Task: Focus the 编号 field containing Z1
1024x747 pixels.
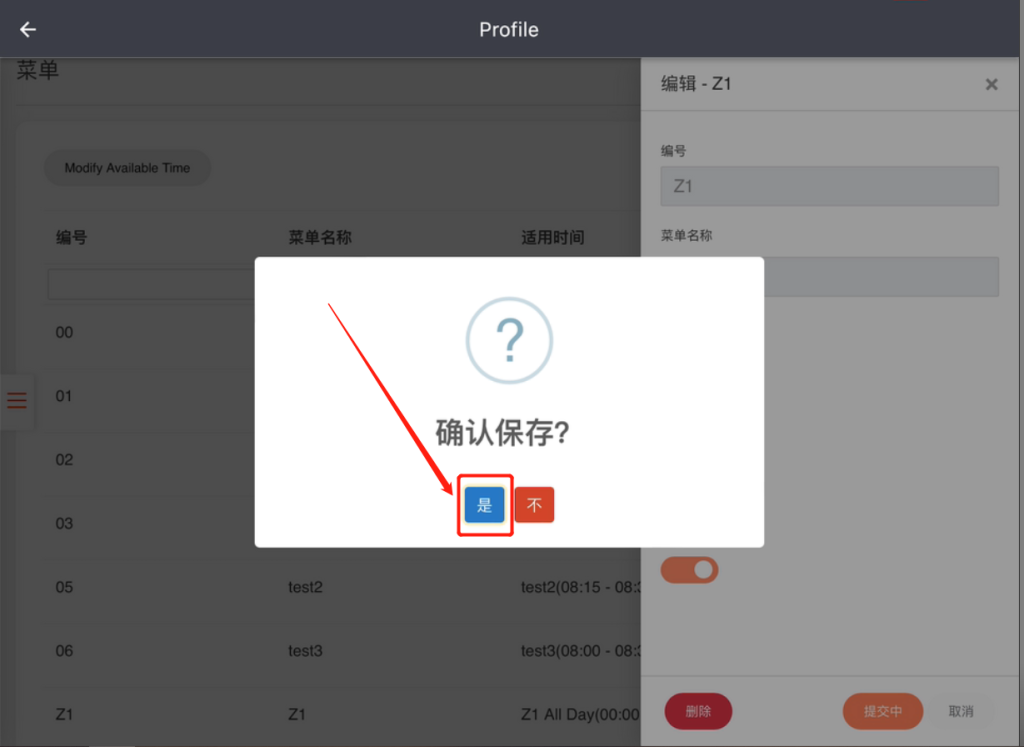Action: coord(829,186)
